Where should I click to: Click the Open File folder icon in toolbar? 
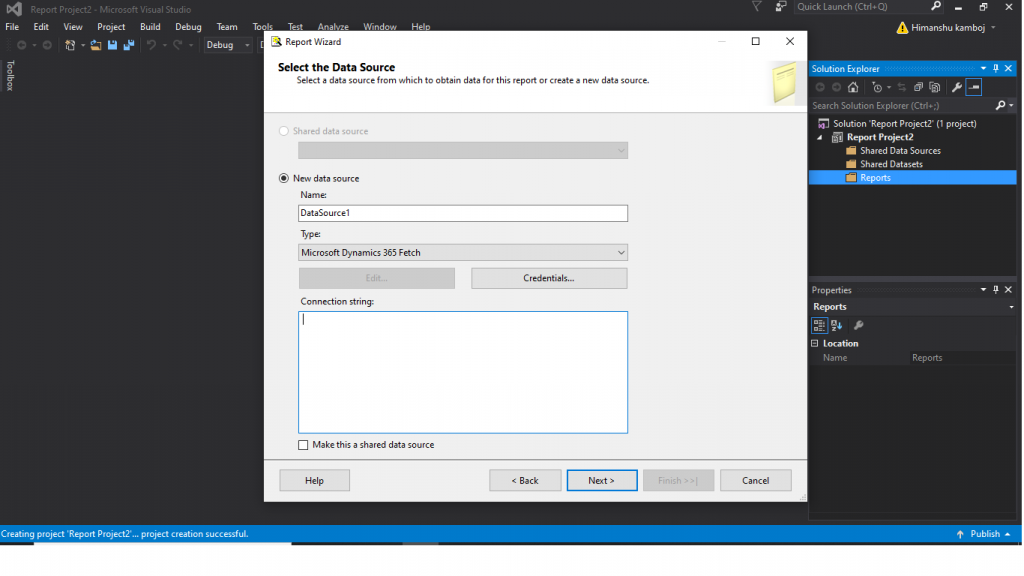[x=96, y=45]
